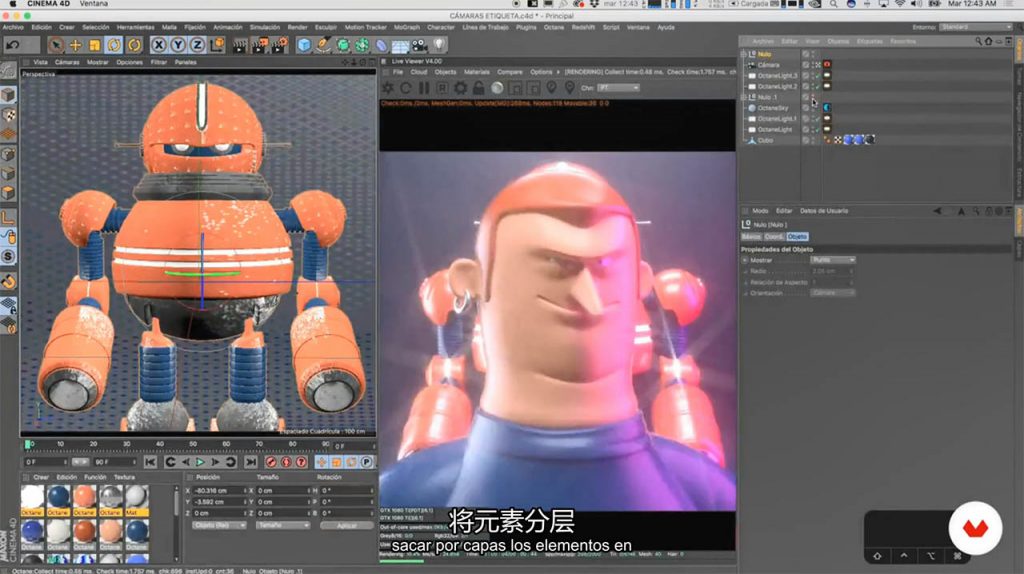1024x574 pixels.
Task: Open the Chn channel dropdown in Live Viewer
Action: point(618,88)
